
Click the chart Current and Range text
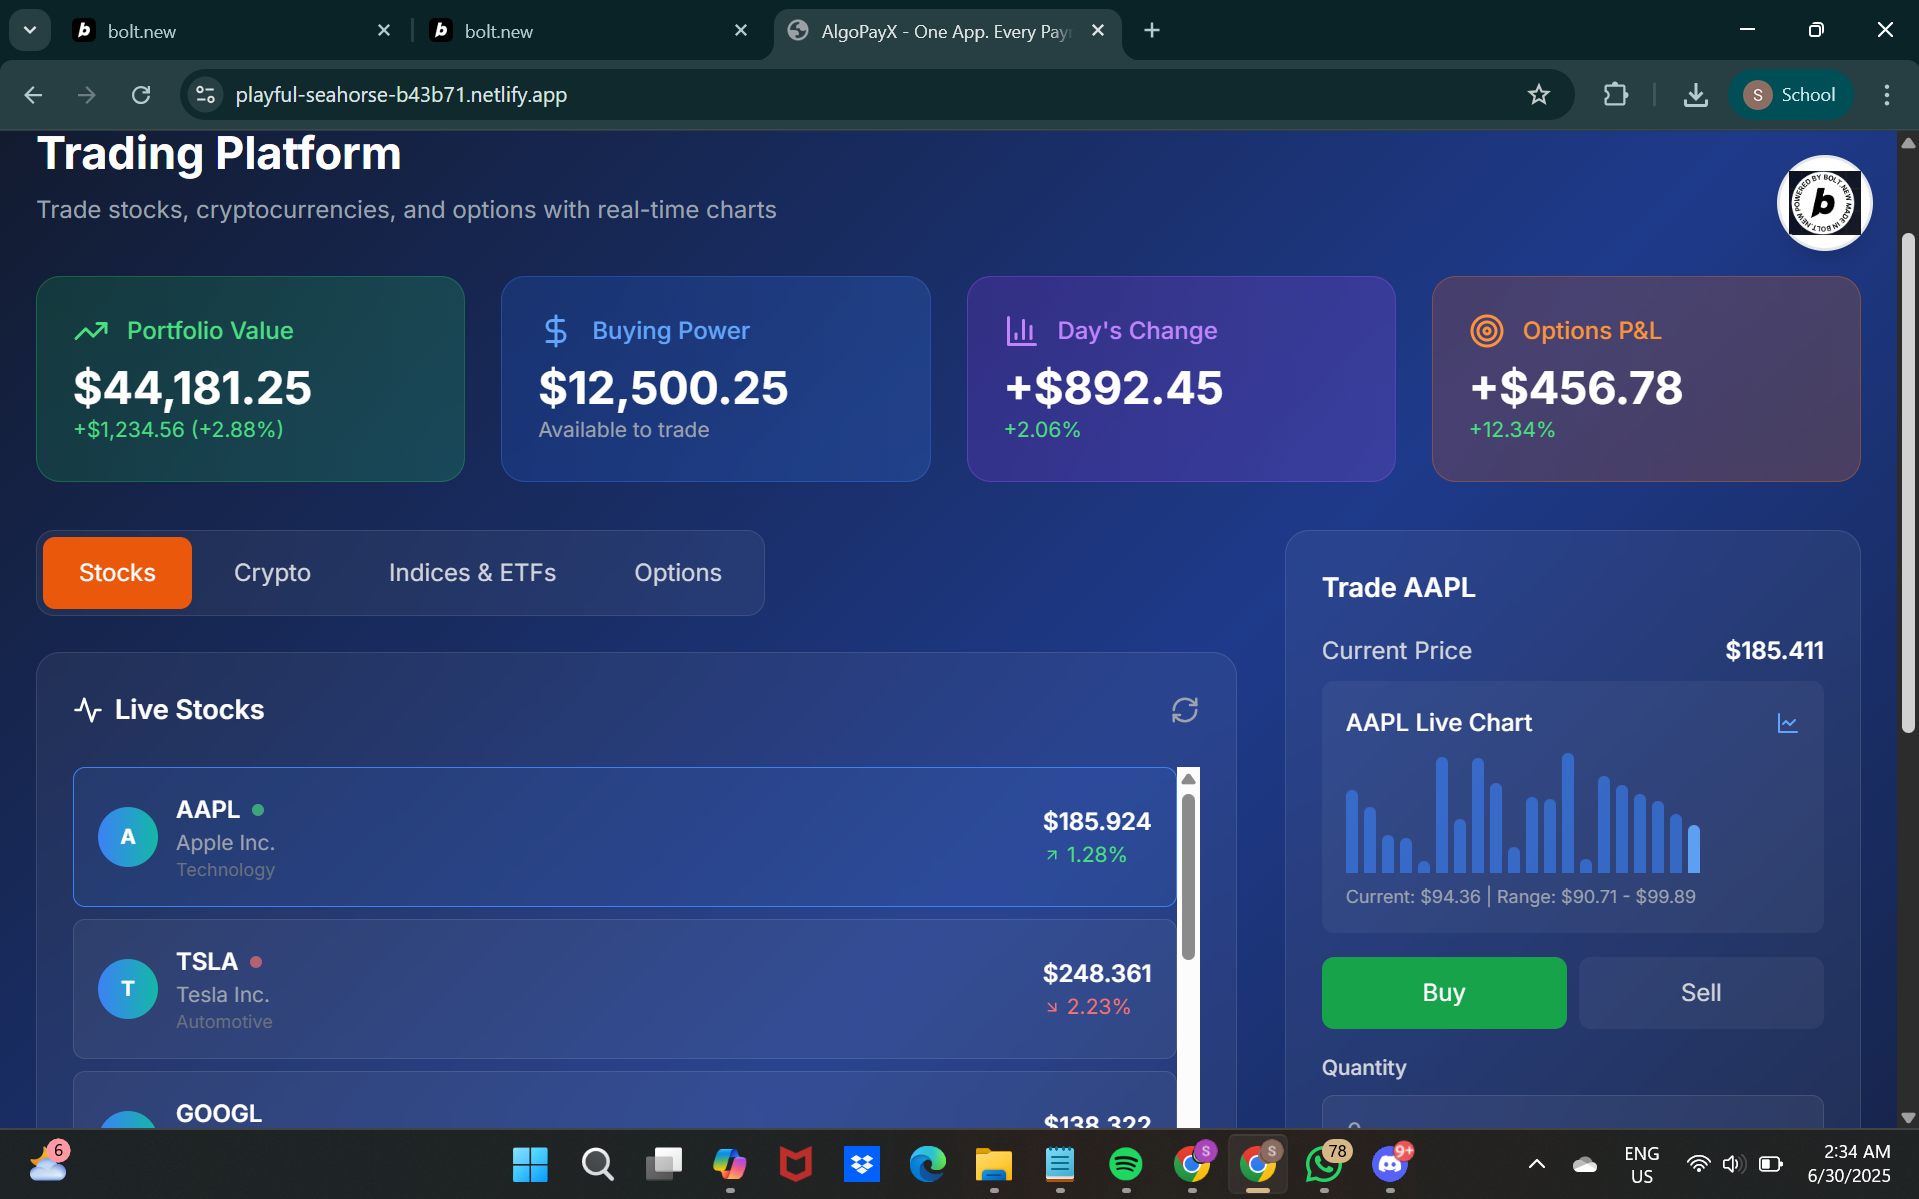click(x=1520, y=897)
